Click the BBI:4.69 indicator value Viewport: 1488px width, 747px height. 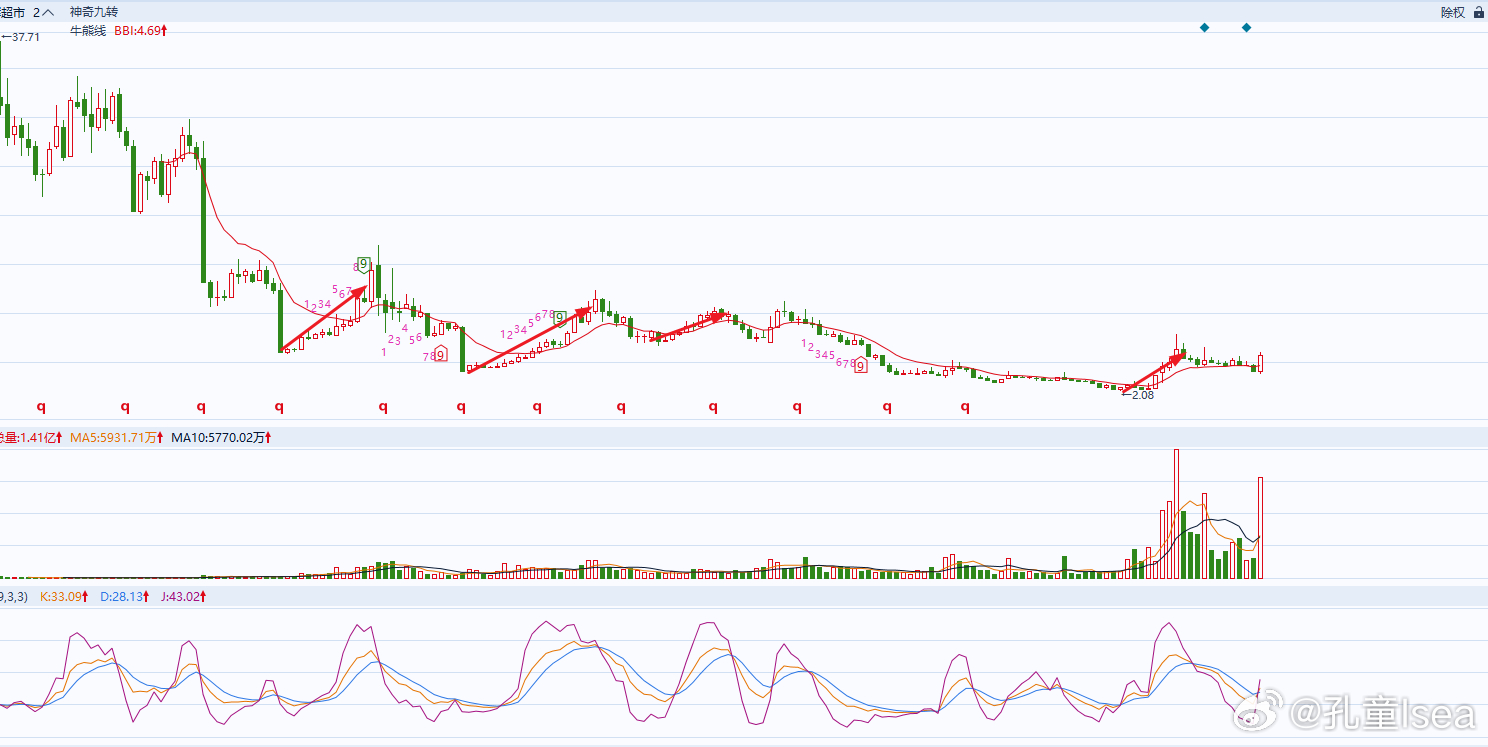tap(140, 31)
